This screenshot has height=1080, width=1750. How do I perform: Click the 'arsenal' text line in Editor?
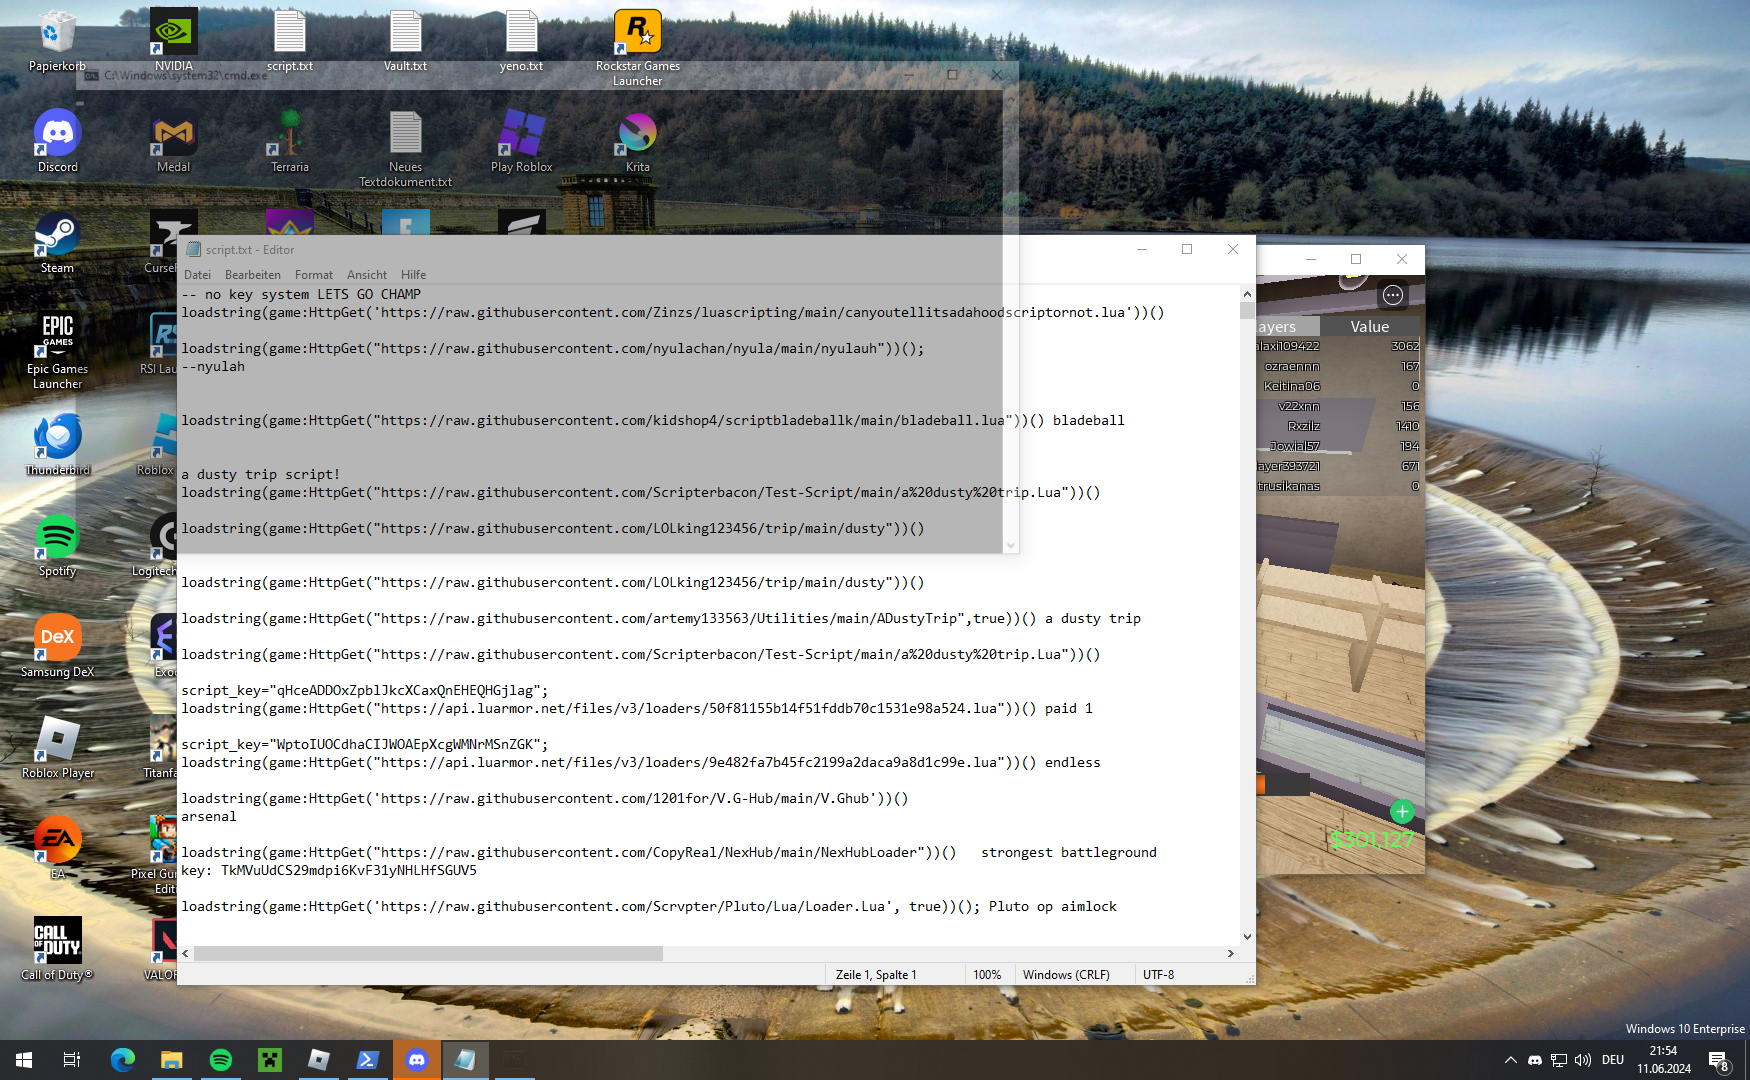(x=209, y=817)
